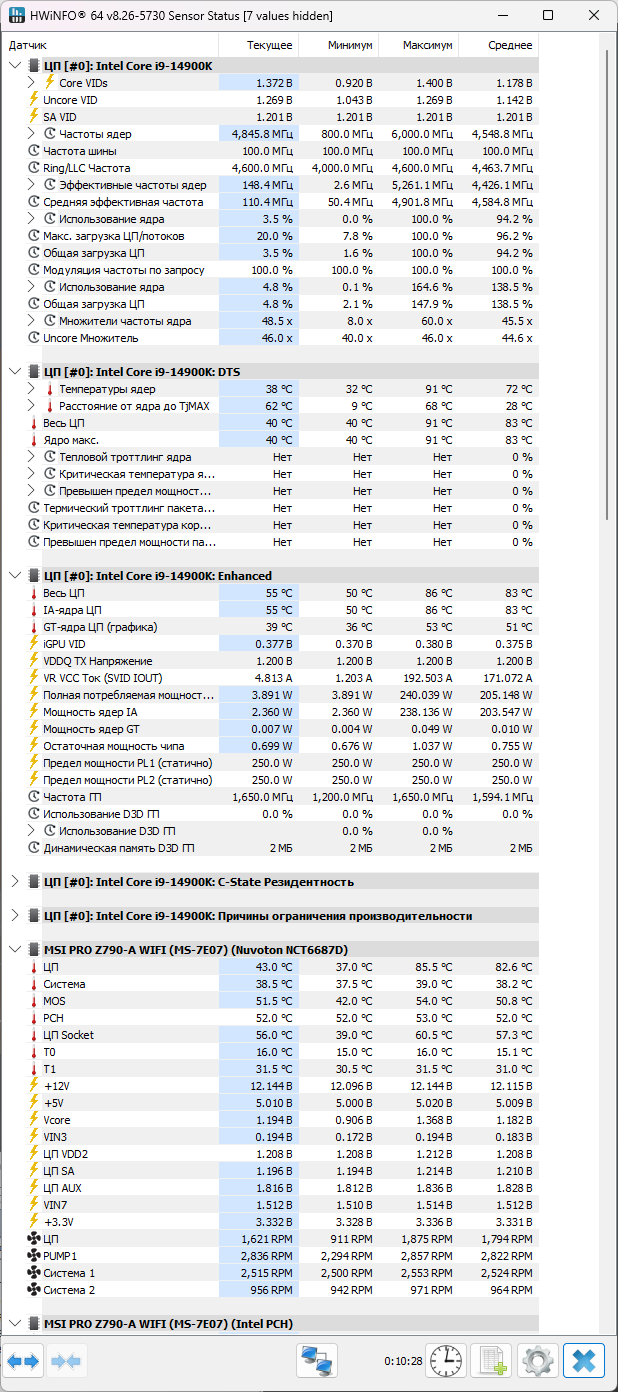
Task: Click the Среднее column header
Action: pyautogui.click(x=498, y=46)
